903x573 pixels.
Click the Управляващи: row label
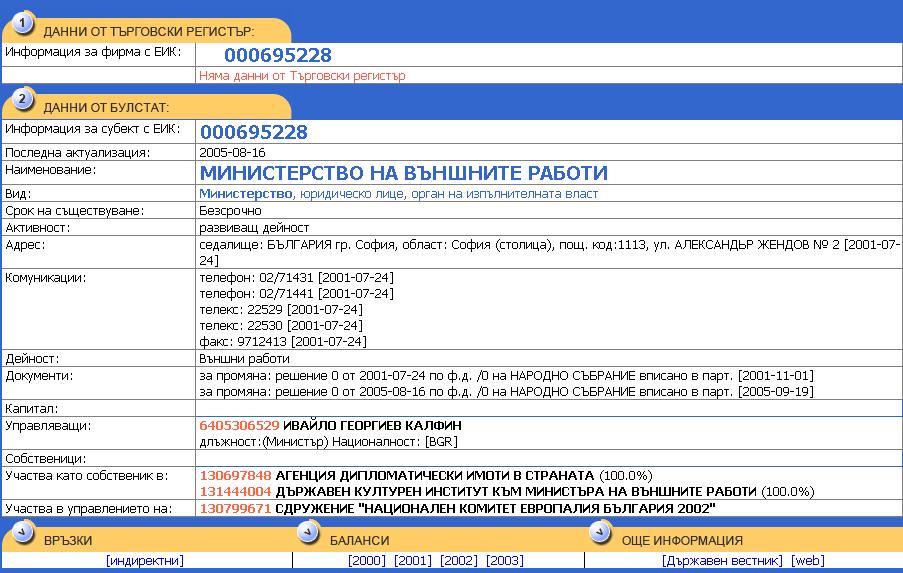(48, 426)
